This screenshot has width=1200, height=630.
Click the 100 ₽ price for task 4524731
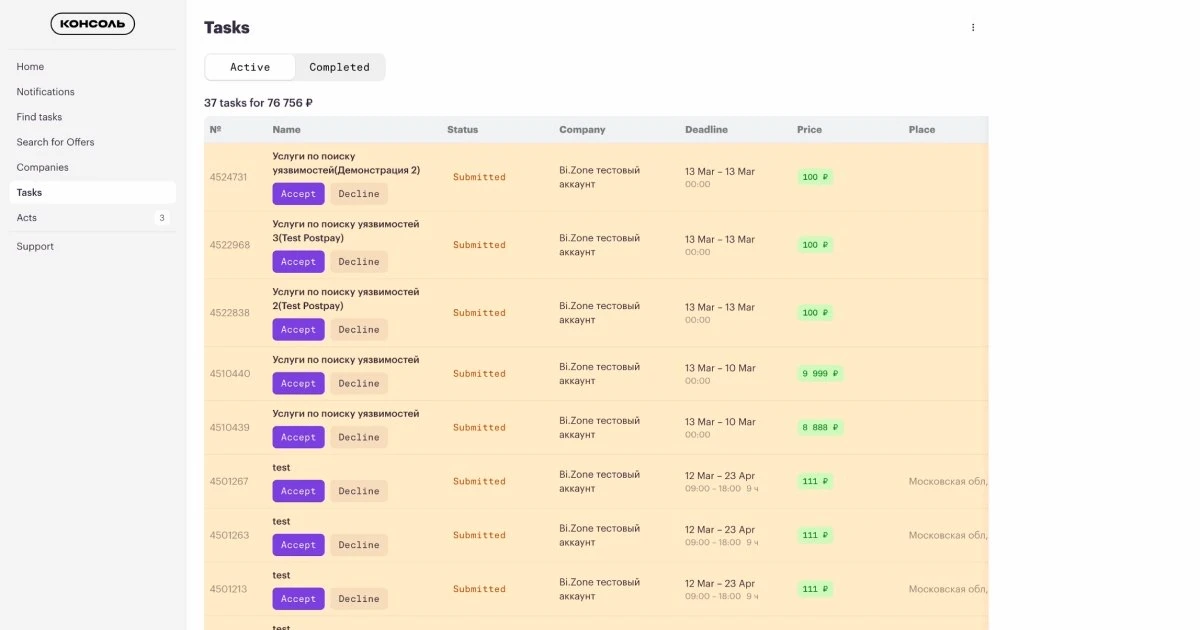click(815, 177)
